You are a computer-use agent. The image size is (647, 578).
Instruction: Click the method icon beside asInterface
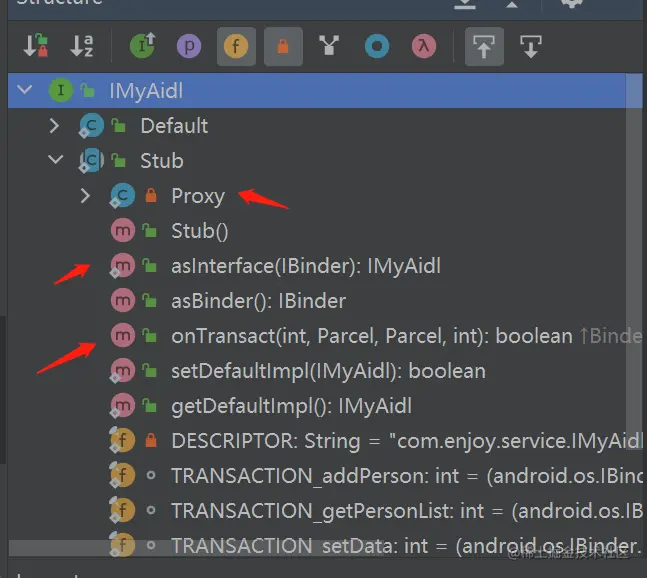click(123, 266)
